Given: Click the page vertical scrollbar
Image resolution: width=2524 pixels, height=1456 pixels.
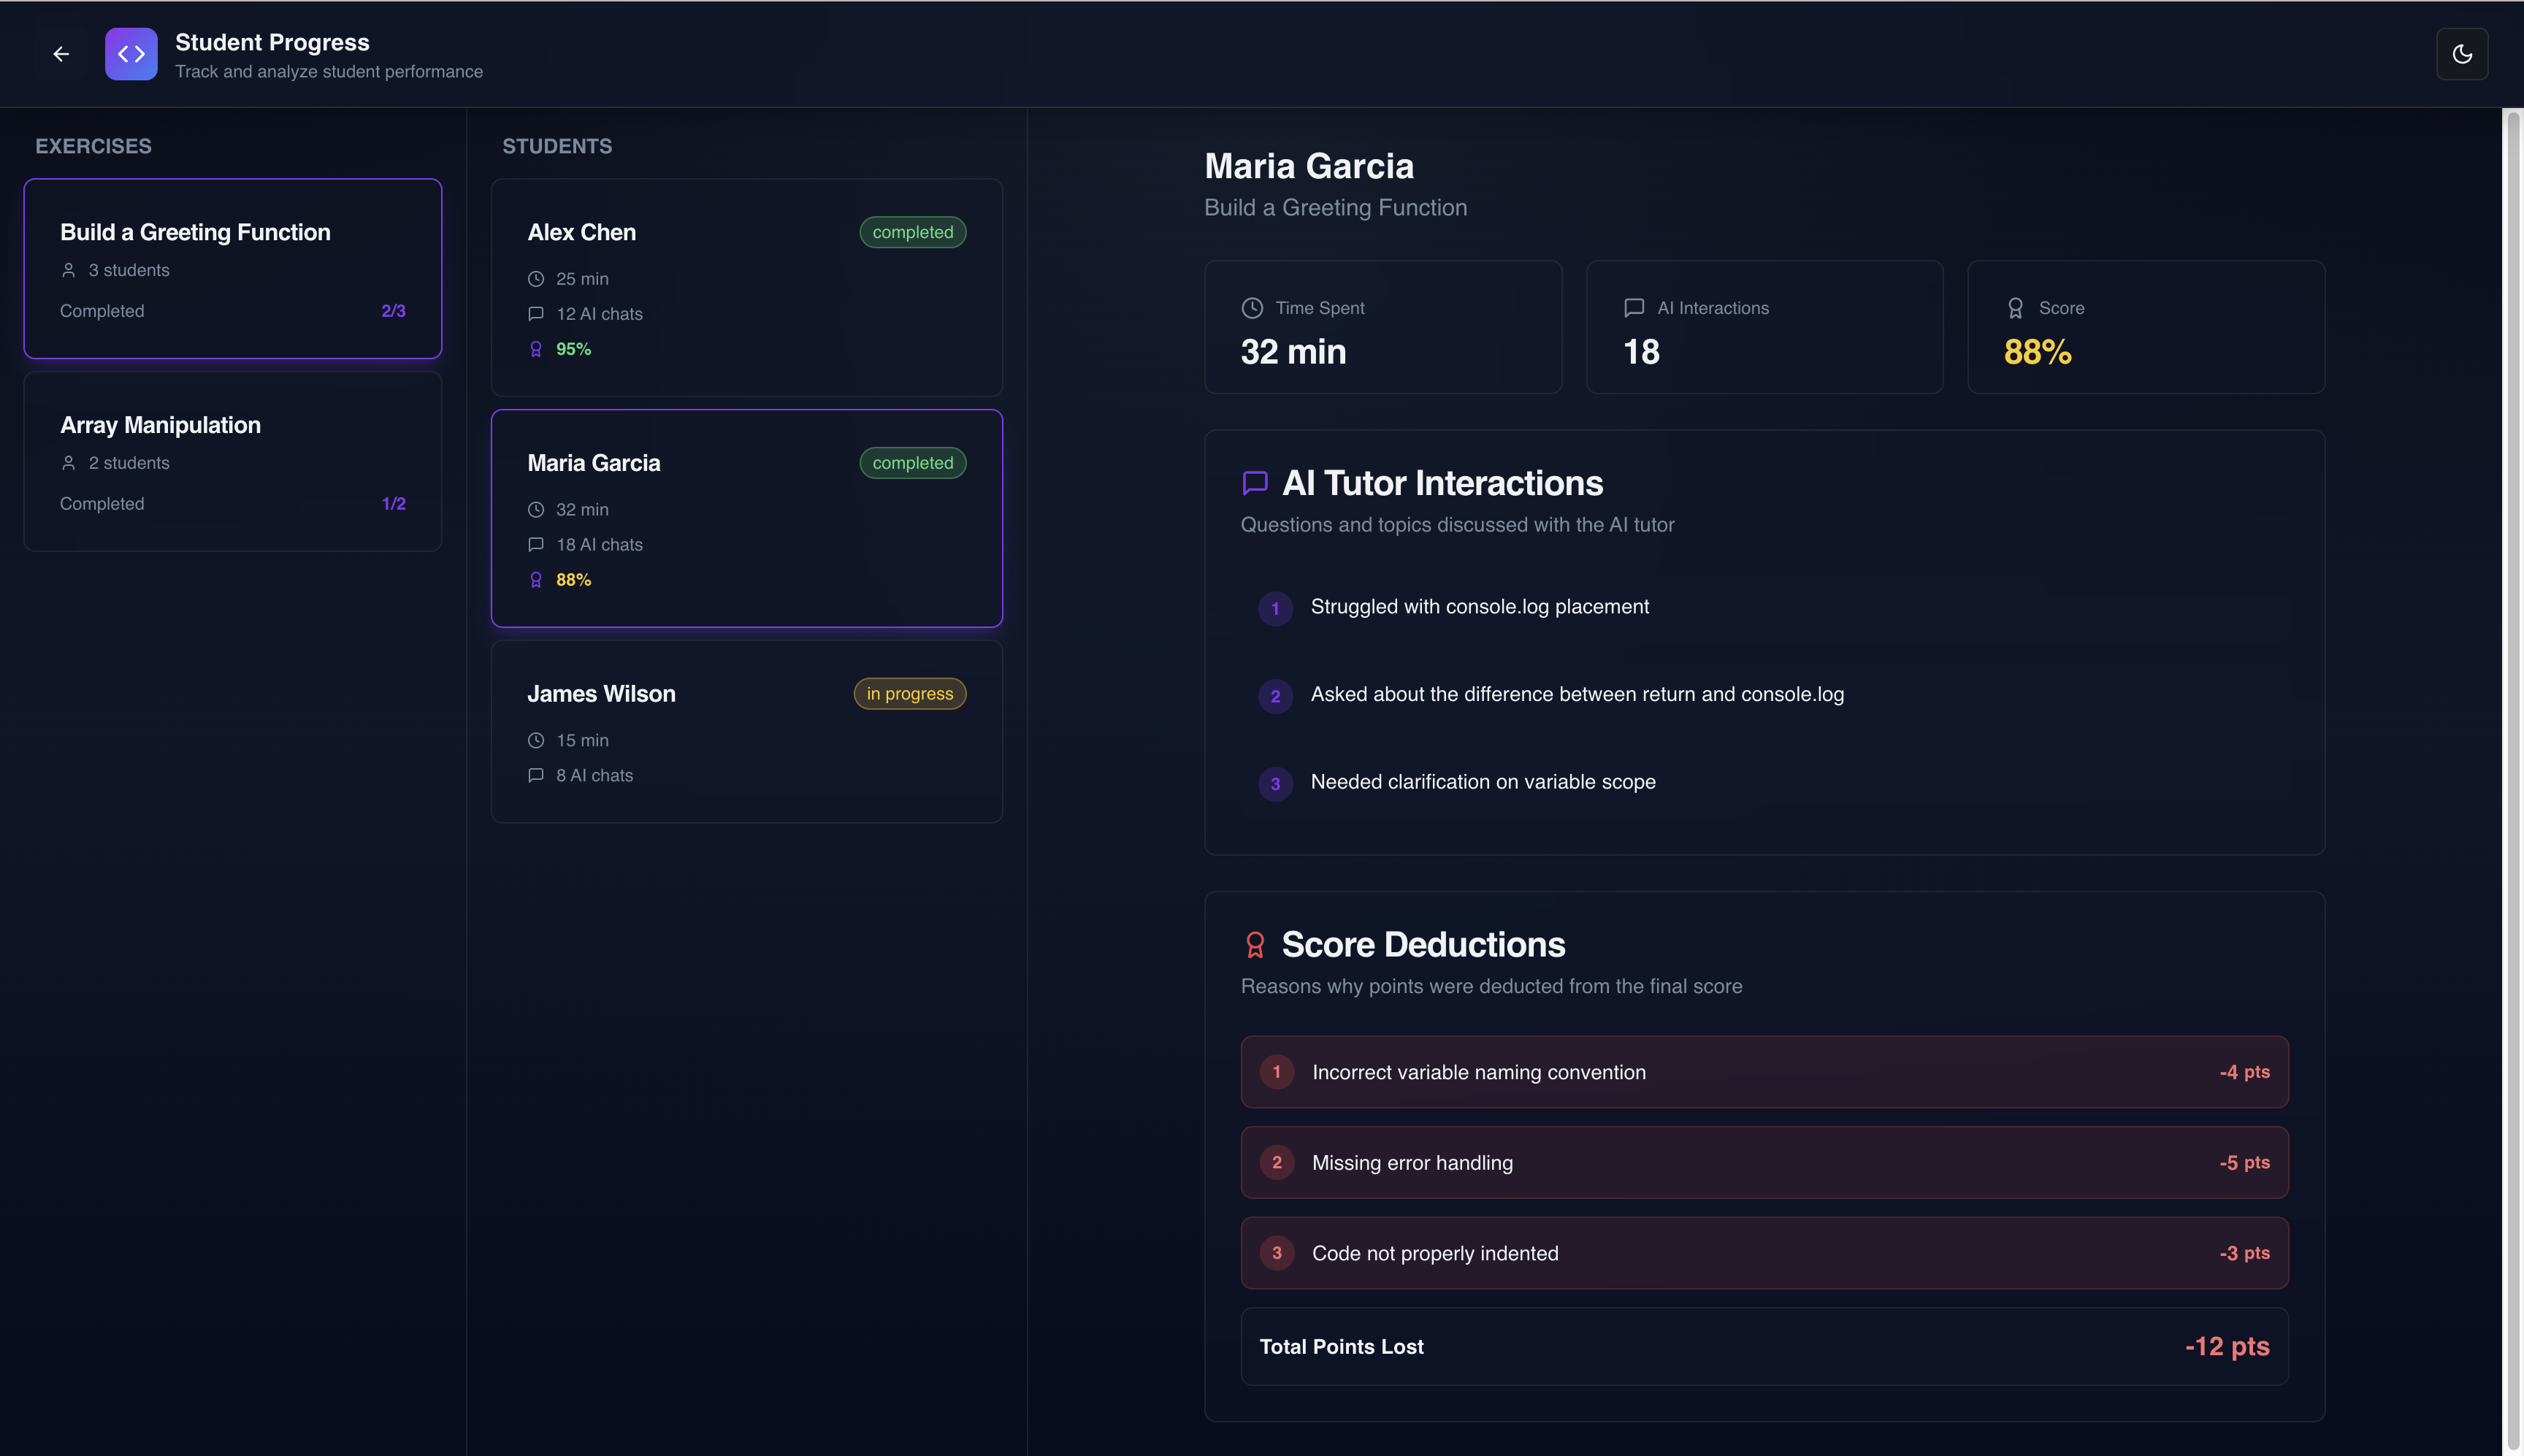Looking at the screenshot, I should tap(2512, 780).
